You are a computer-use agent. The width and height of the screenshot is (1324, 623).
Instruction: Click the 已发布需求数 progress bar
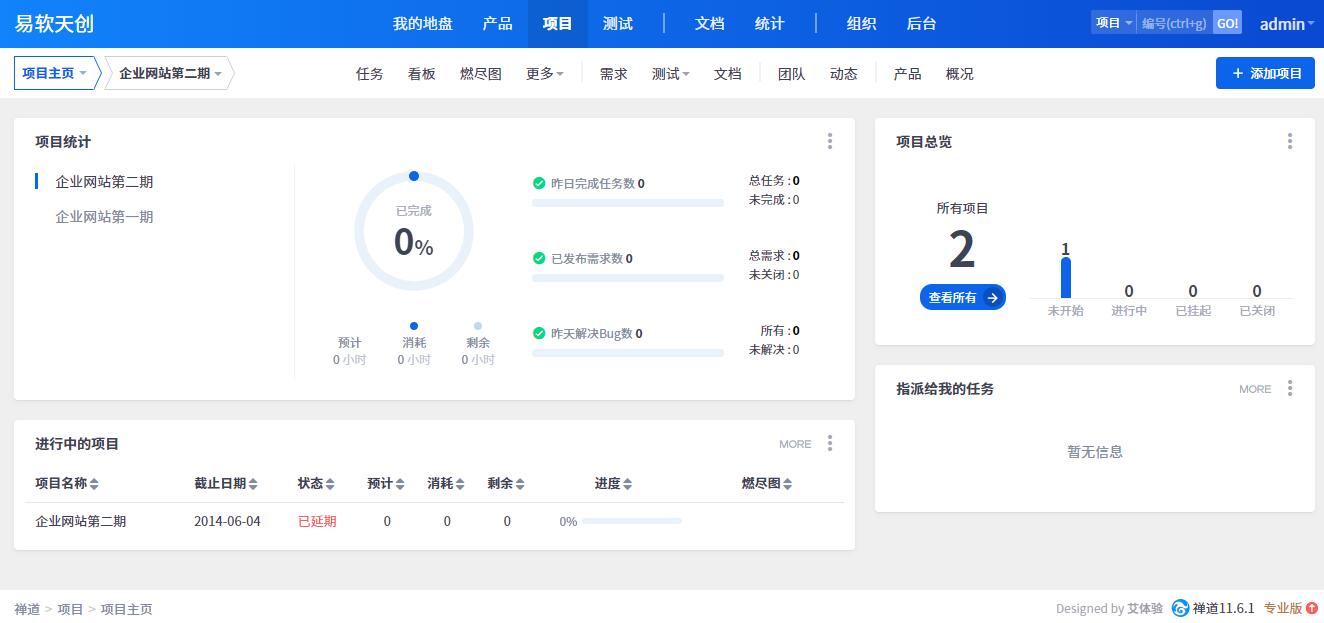(628, 278)
